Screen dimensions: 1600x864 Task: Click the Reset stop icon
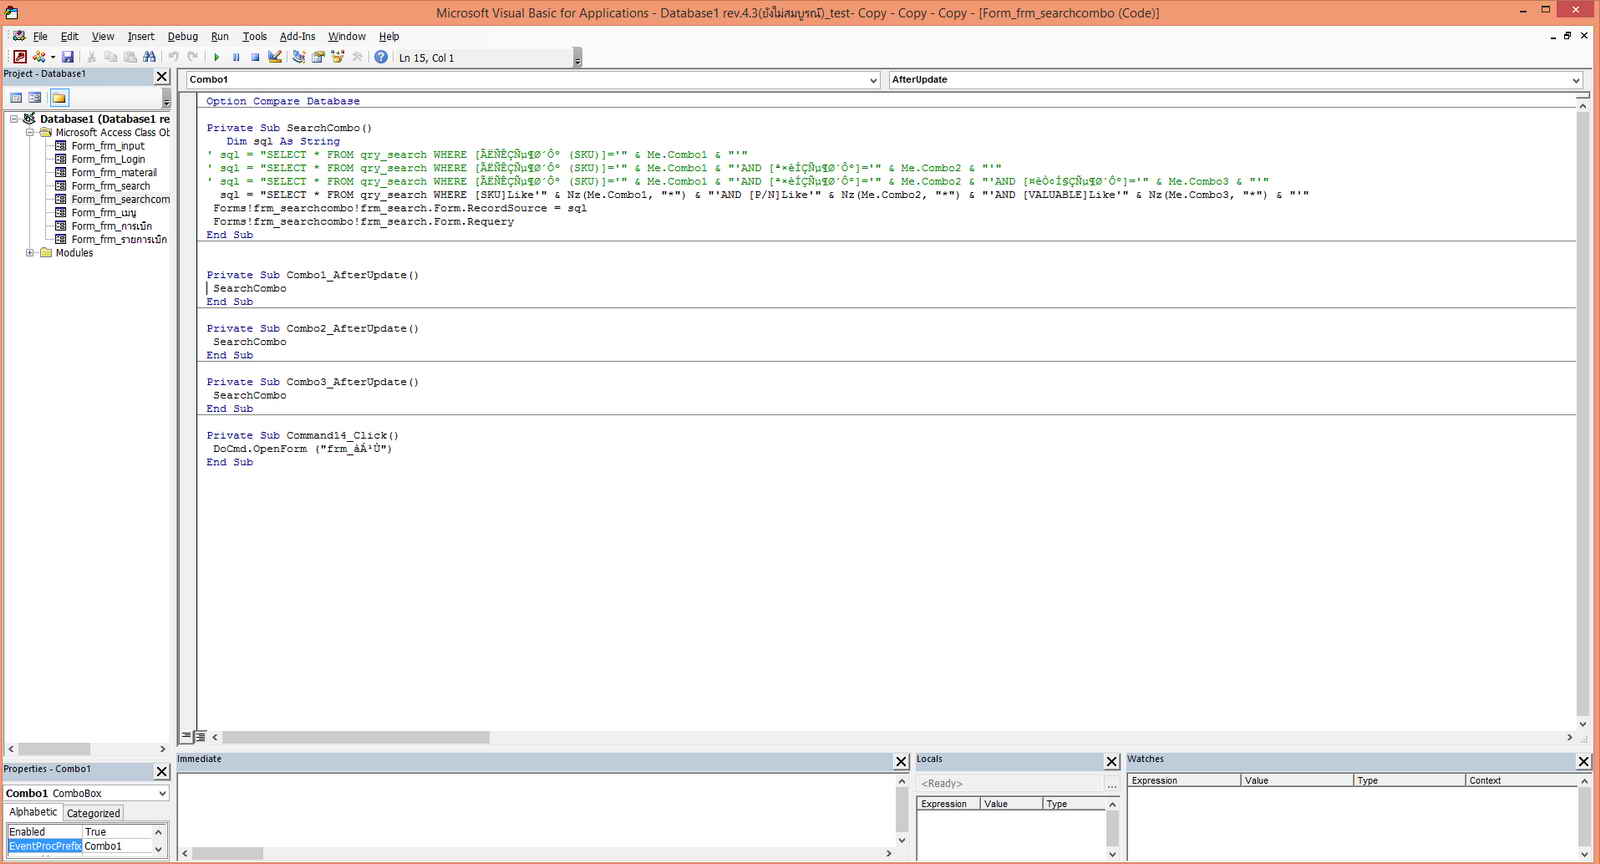[x=255, y=57]
